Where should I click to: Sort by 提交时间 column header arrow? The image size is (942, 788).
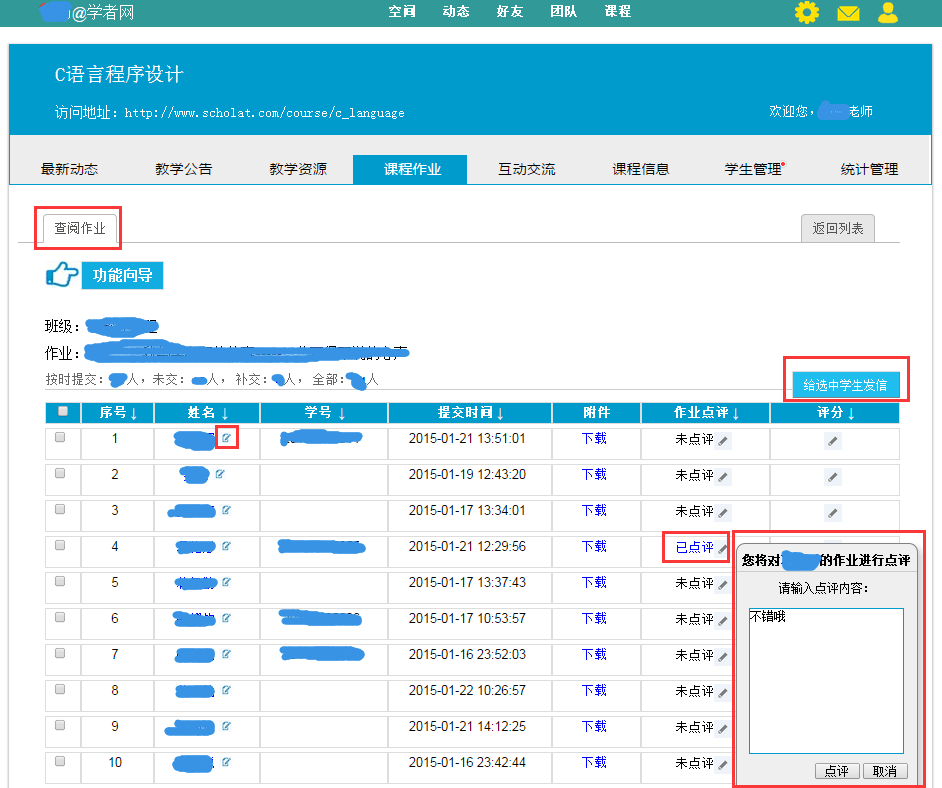pos(500,413)
